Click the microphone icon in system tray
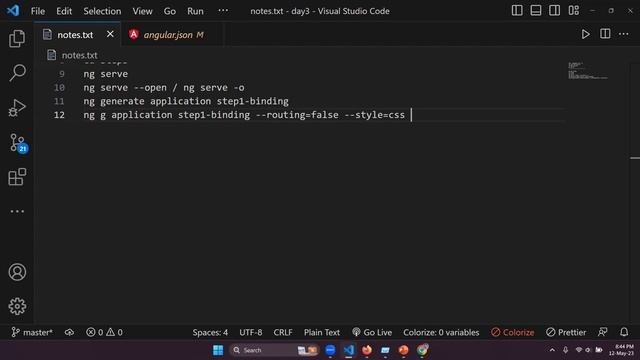 (565, 350)
